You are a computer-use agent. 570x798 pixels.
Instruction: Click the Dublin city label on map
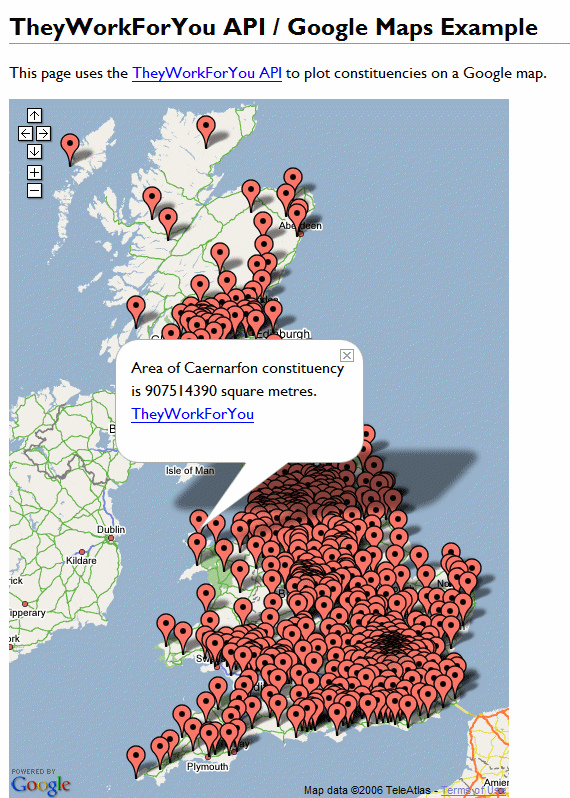click(111, 530)
